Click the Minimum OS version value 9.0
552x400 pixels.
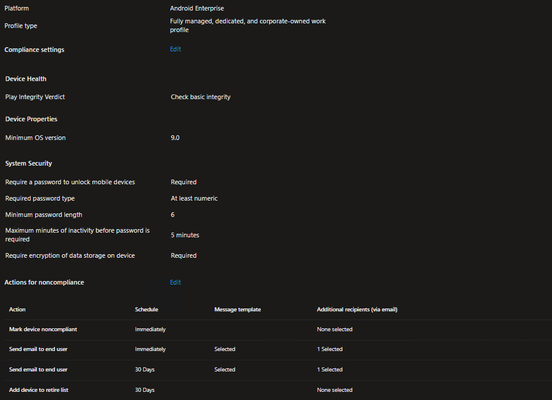pyautogui.click(x=175, y=138)
